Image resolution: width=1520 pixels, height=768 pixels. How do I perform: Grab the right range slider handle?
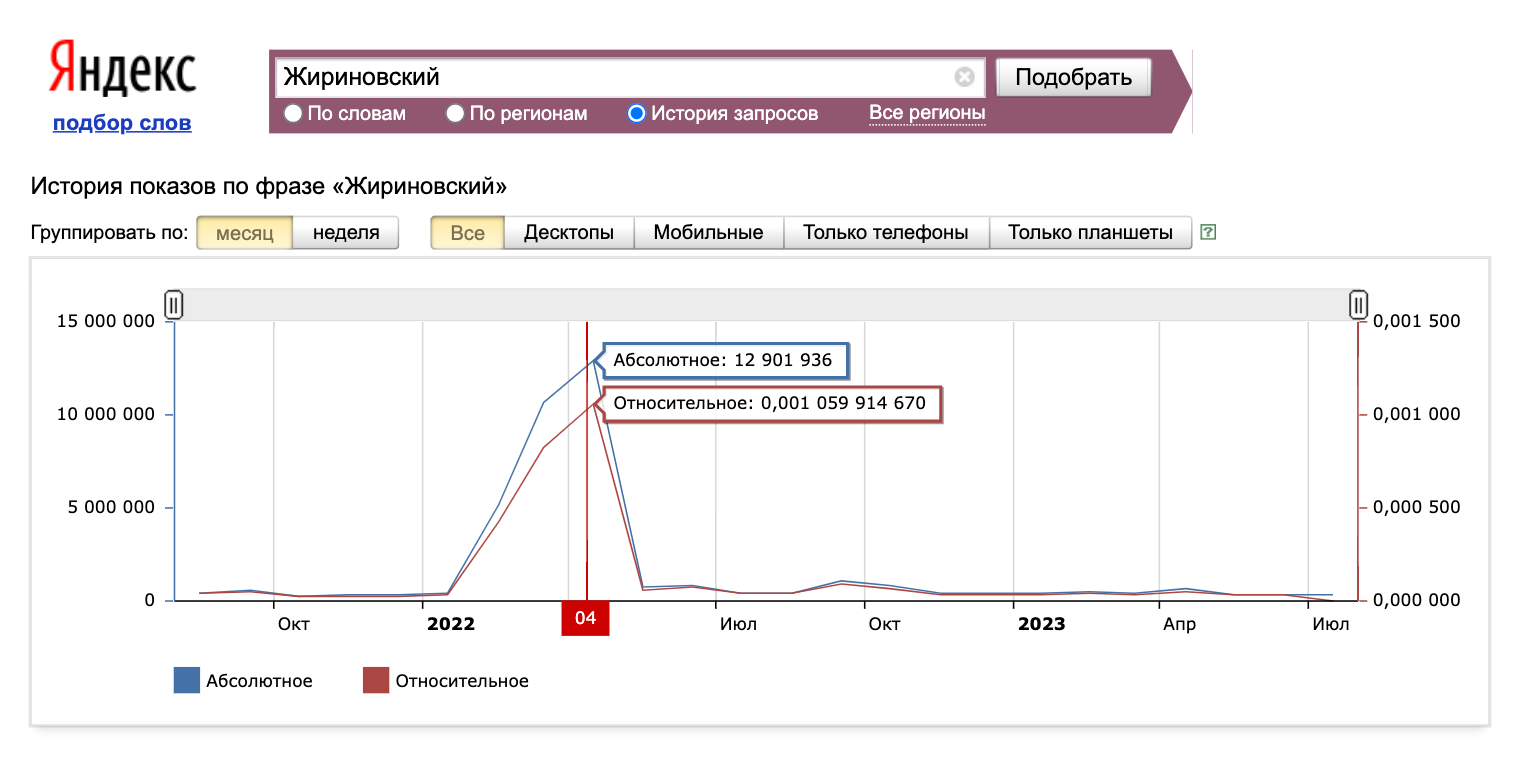tap(1358, 303)
